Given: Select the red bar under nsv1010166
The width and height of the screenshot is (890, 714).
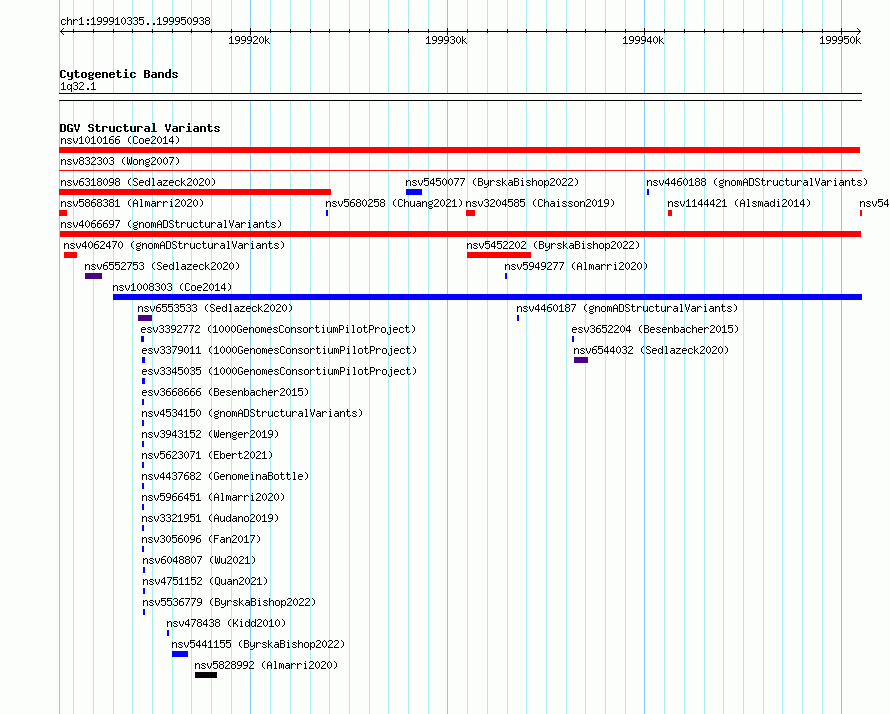Looking at the screenshot, I should (x=460, y=150).
